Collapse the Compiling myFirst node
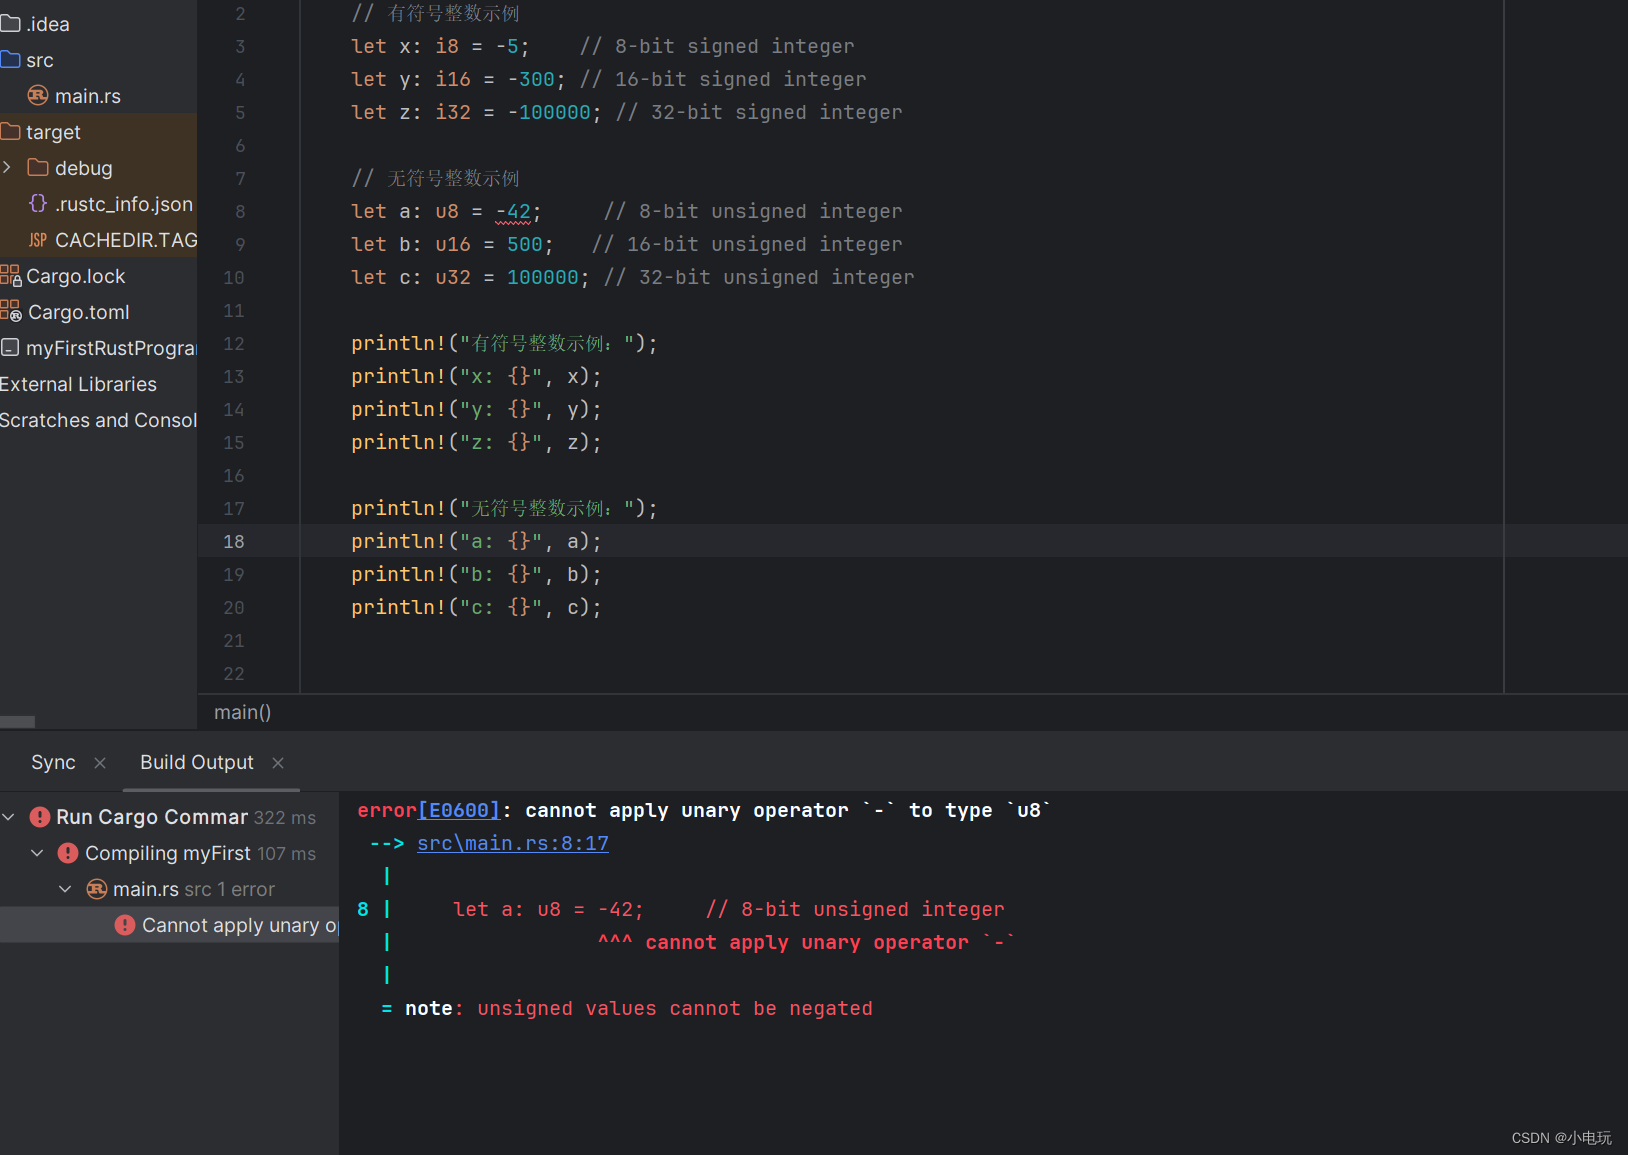Viewport: 1628px width, 1155px height. [37, 853]
